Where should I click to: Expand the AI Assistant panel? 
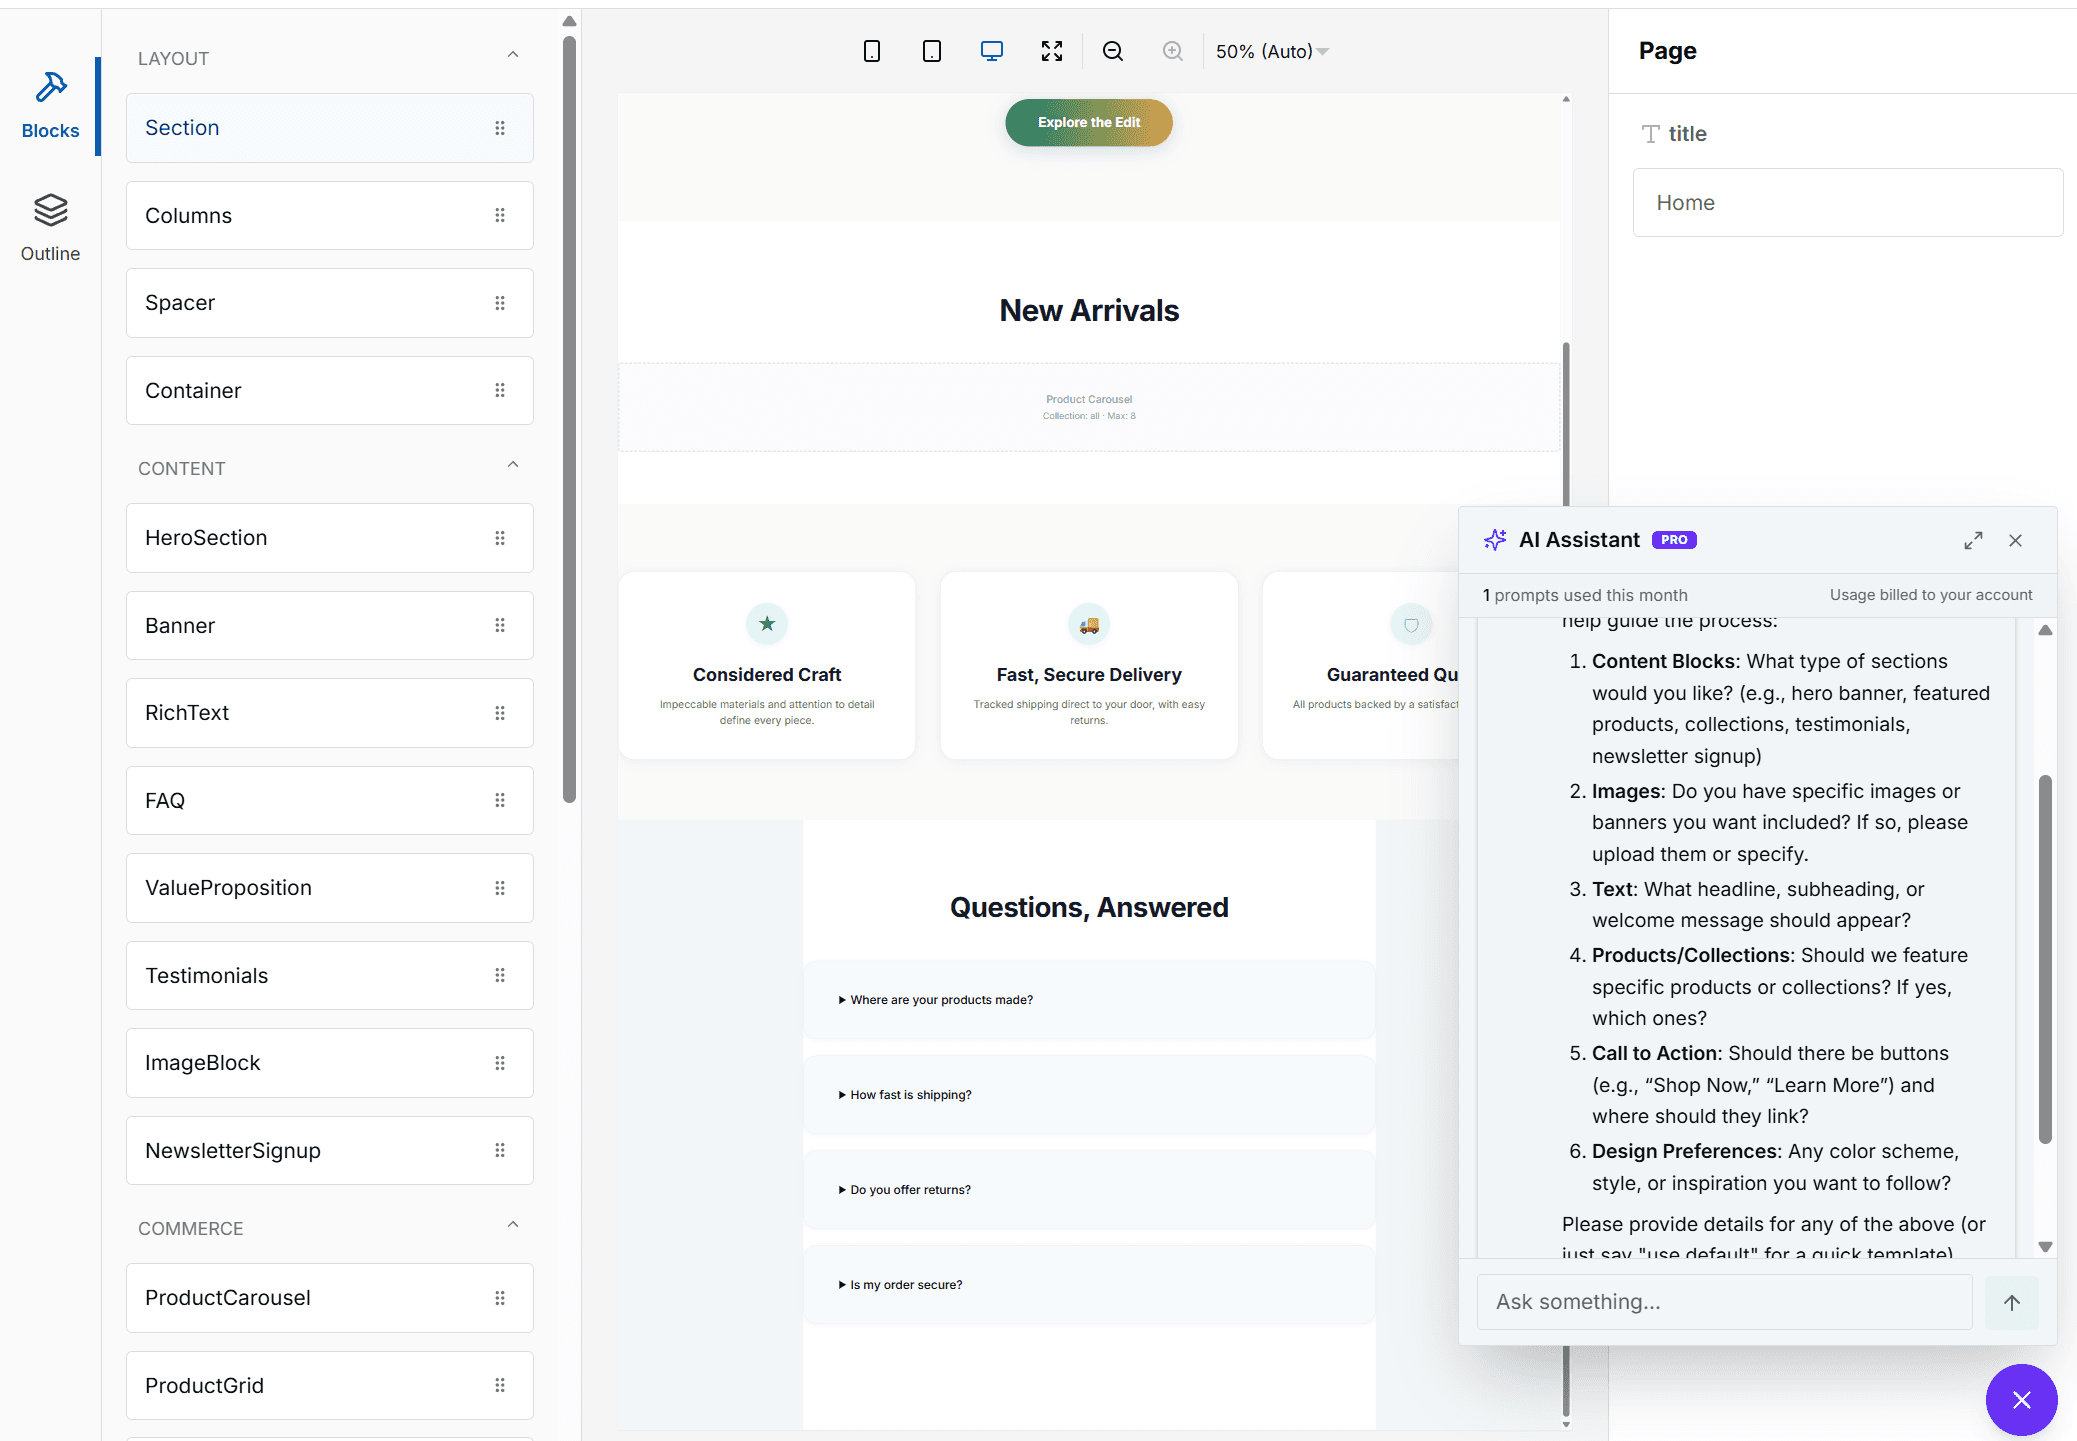pyautogui.click(x=1973, y=540)
